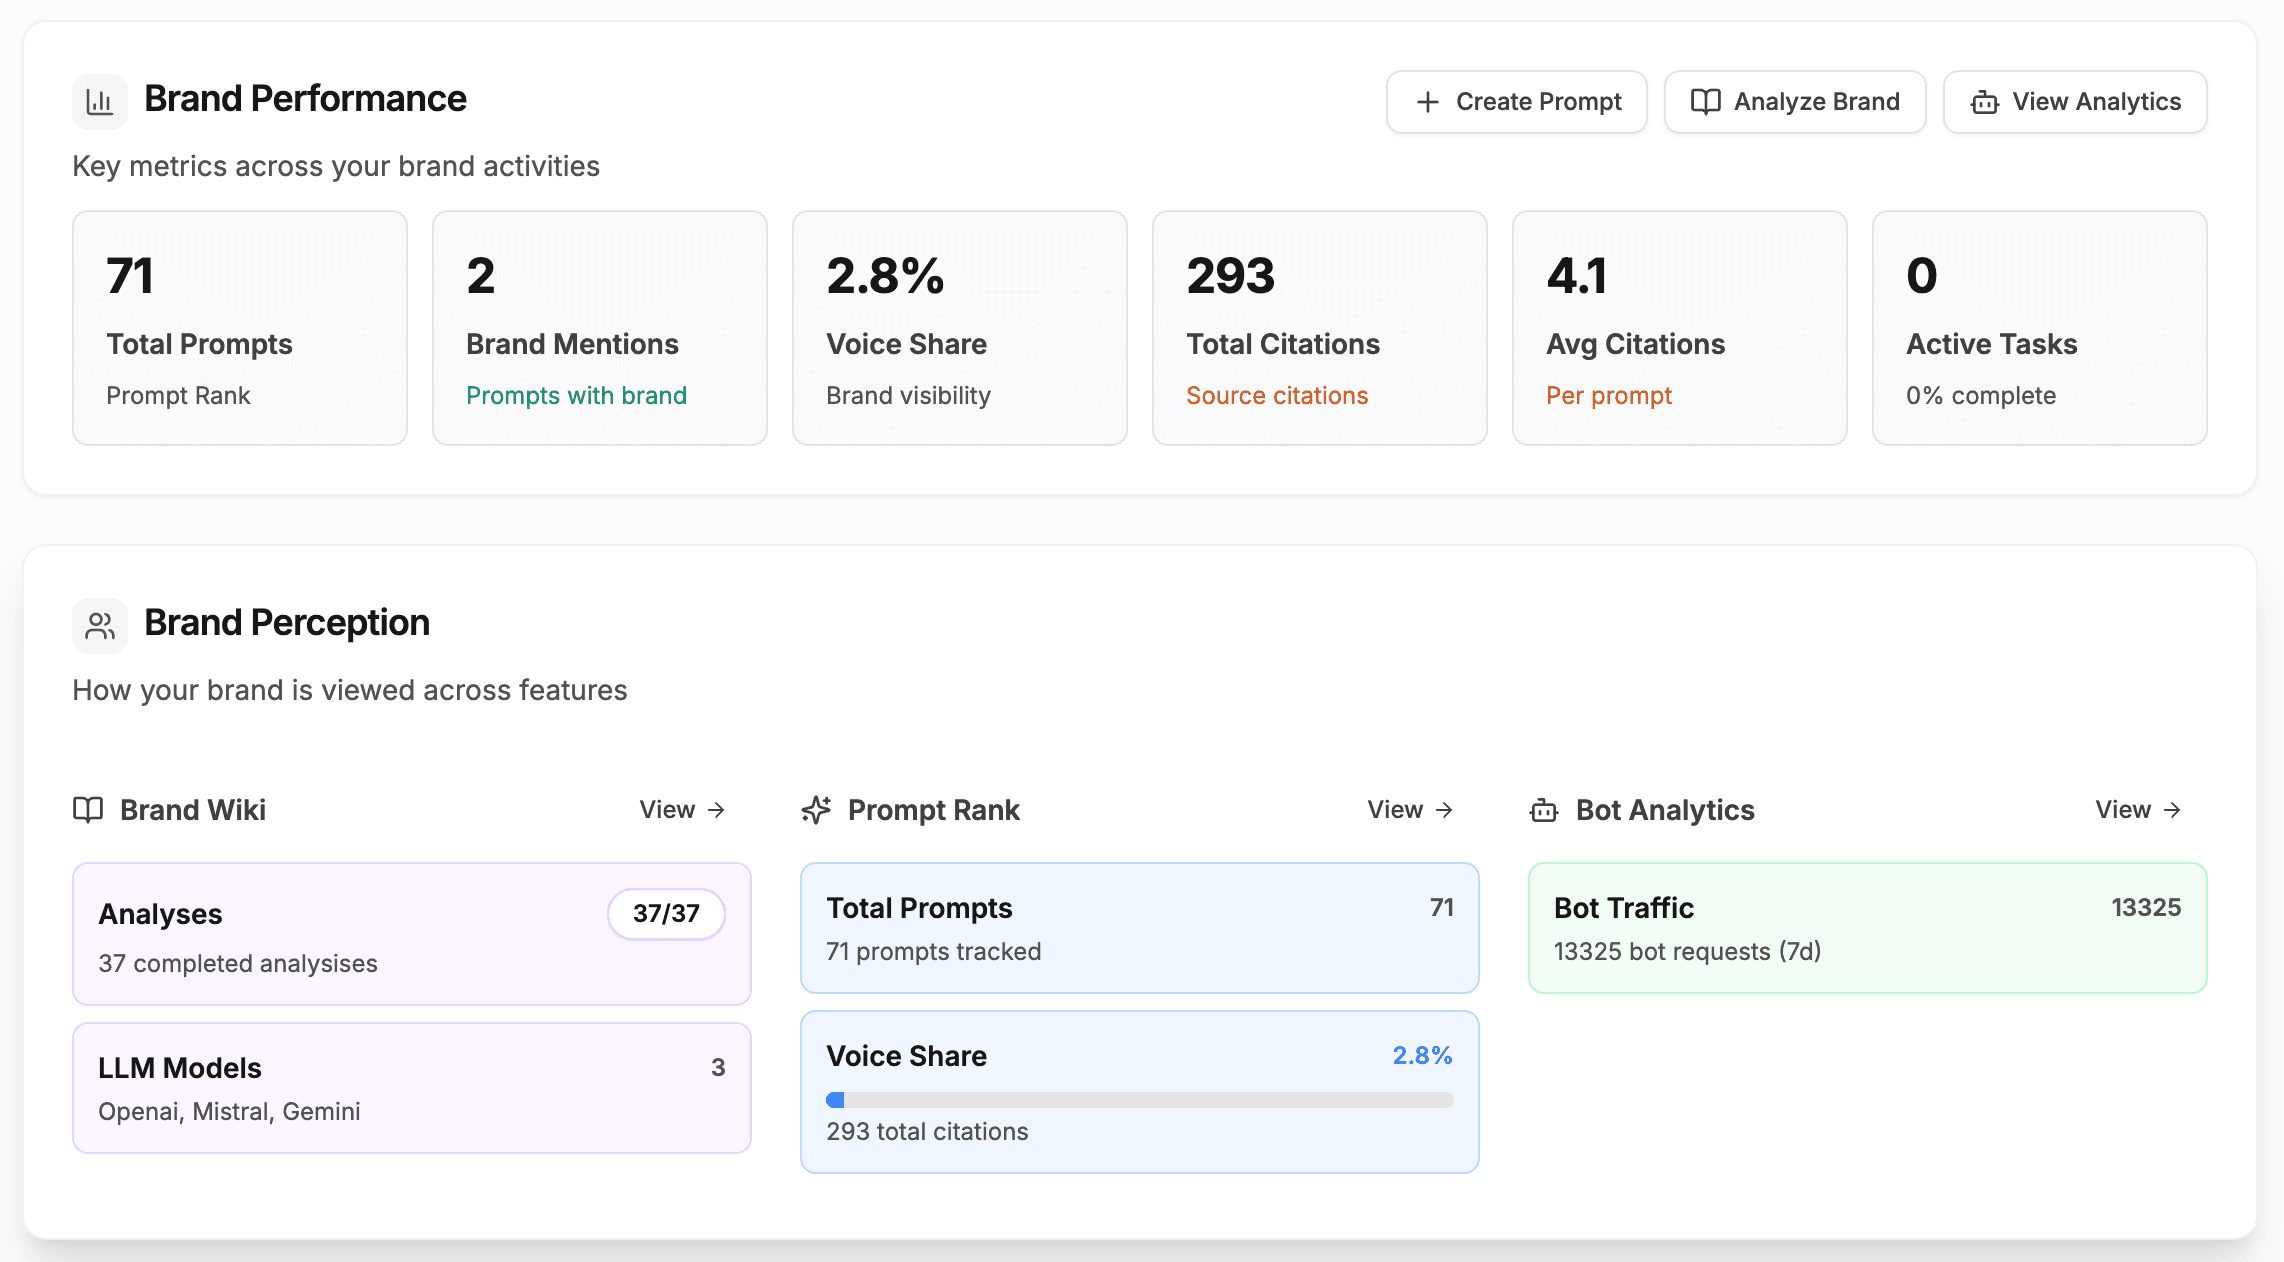Open Create Prompt
Viewport: 2284px width, 1262px height.
tap(1517, 101)
